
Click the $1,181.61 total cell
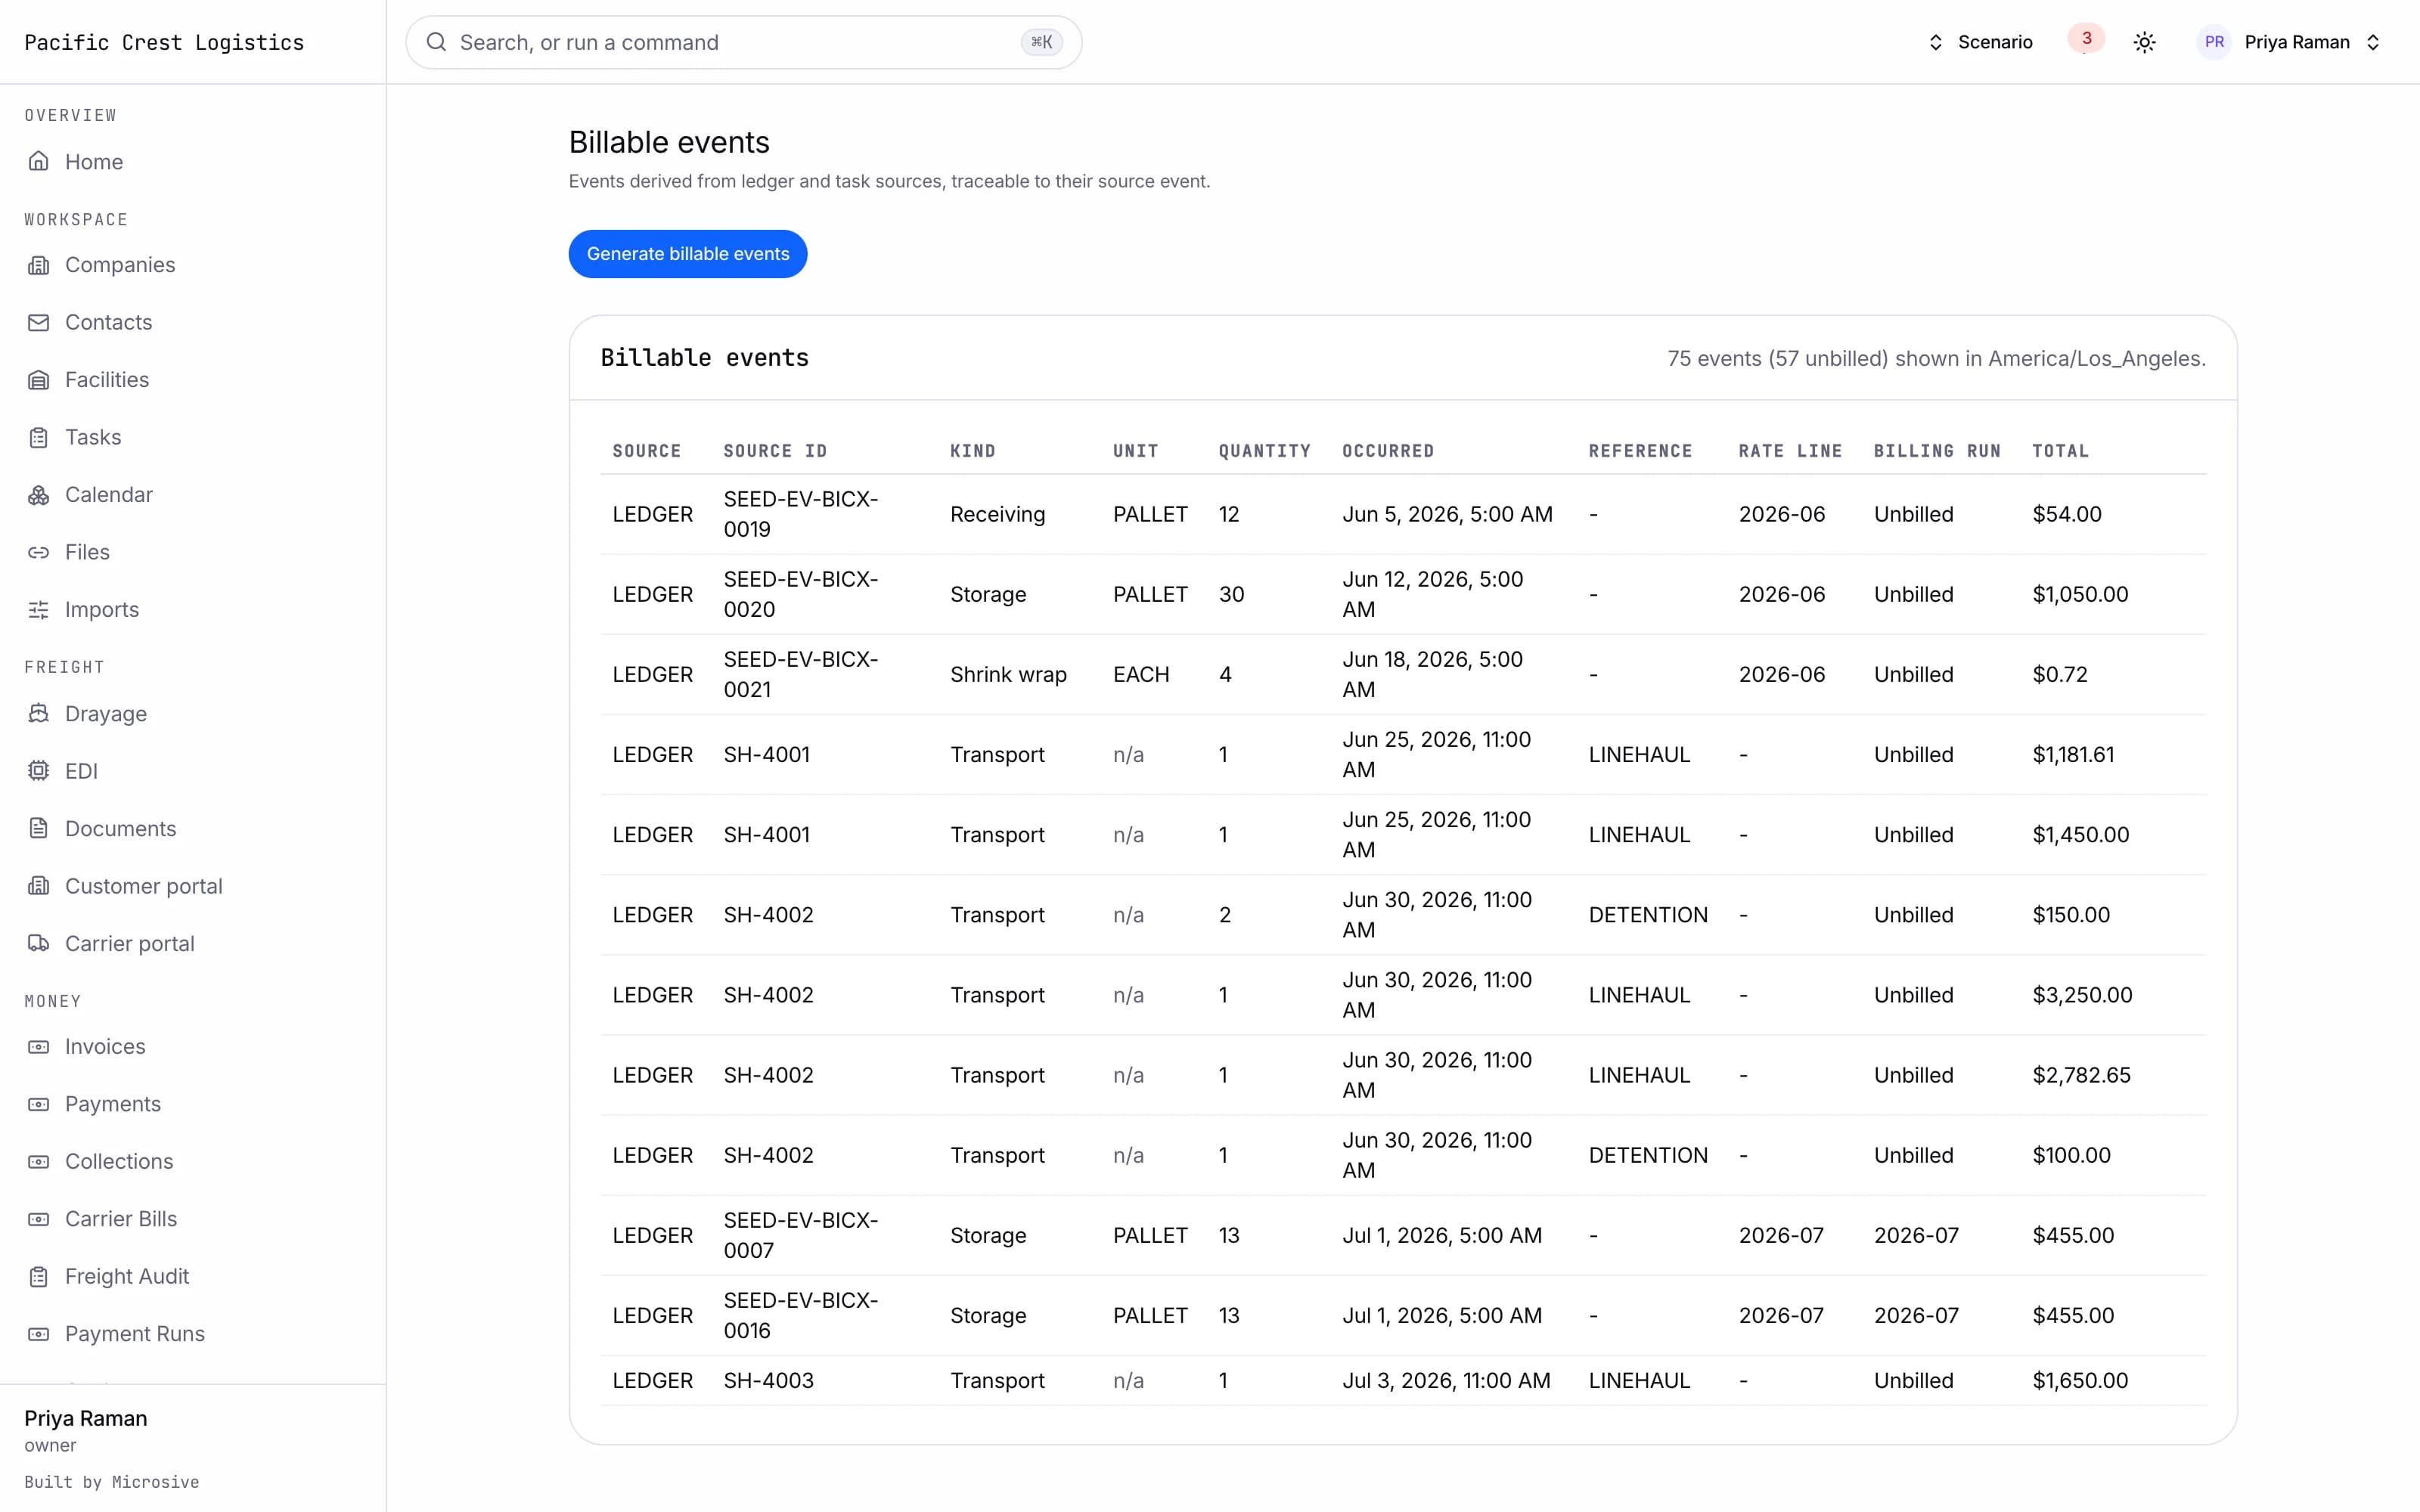click(x=2073, y=754)
